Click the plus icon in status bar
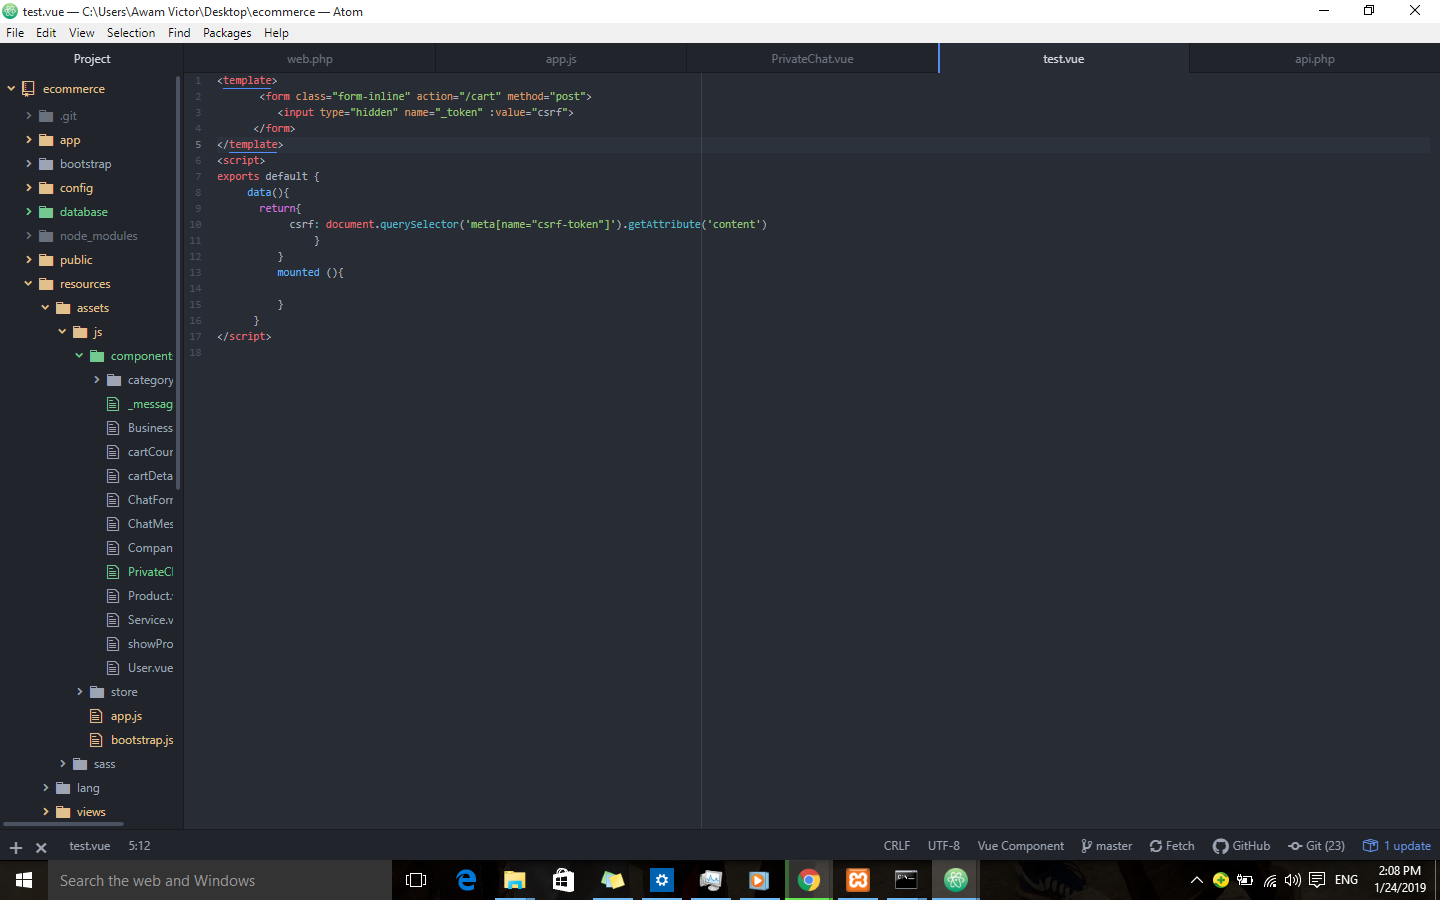1440x900 pixels. point(16,847)
